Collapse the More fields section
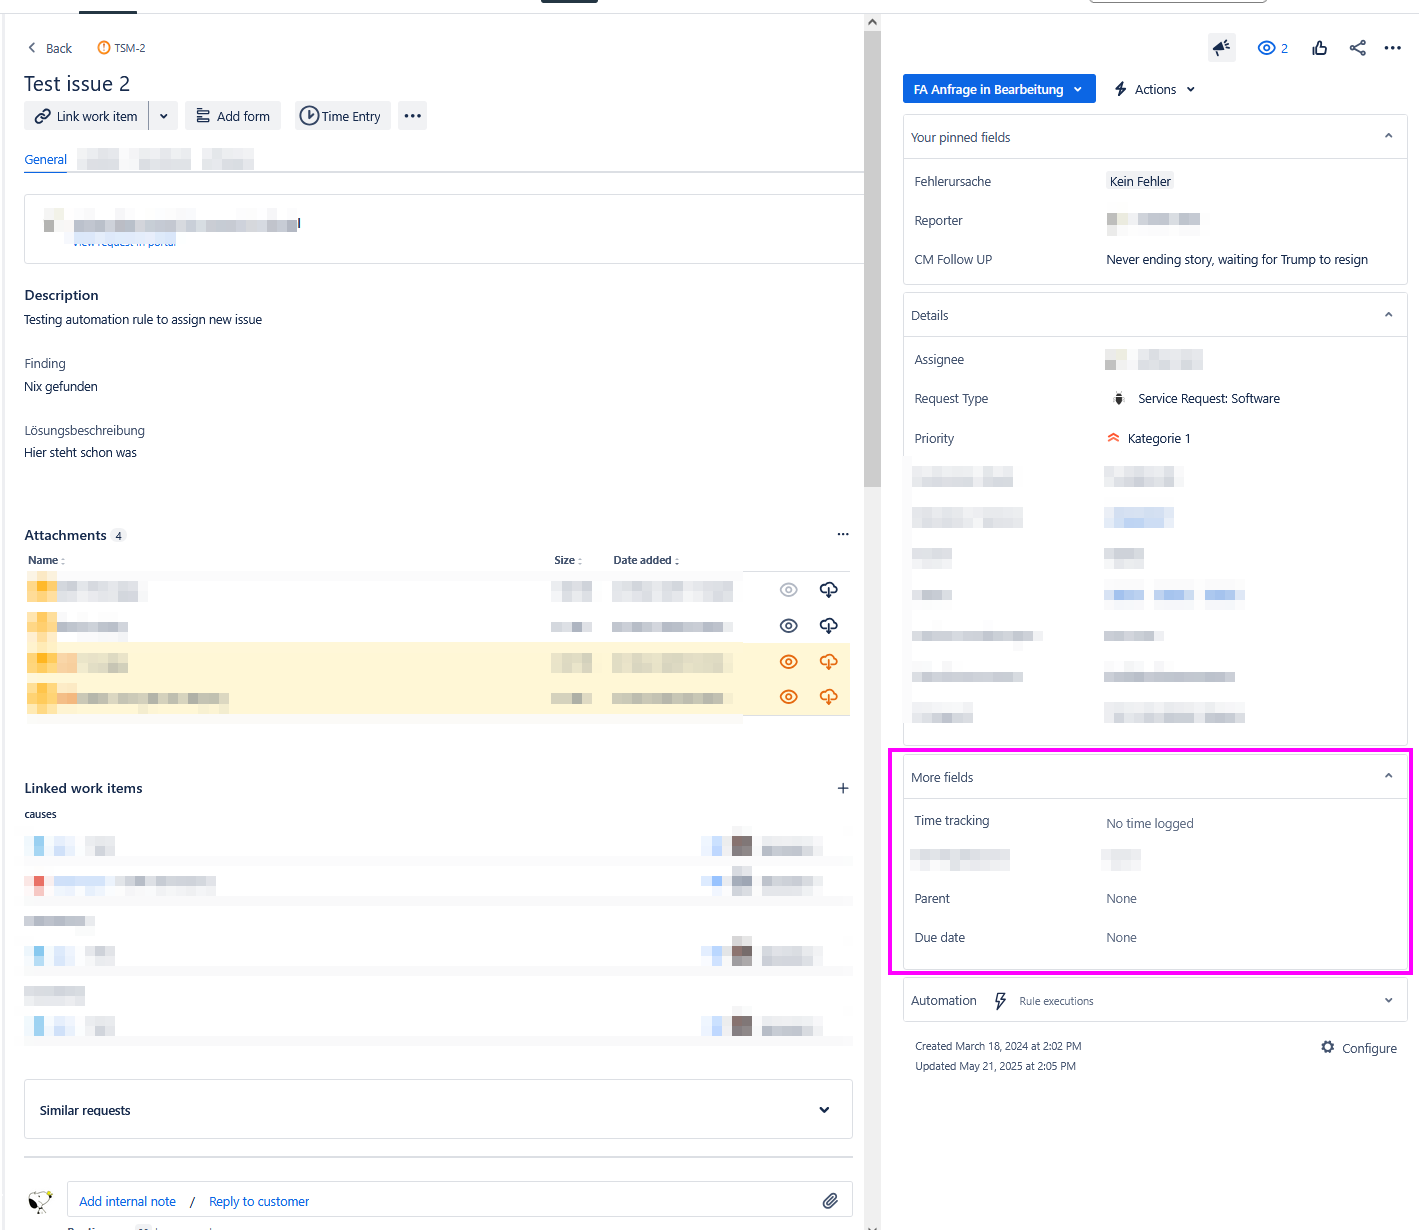 1388,777
